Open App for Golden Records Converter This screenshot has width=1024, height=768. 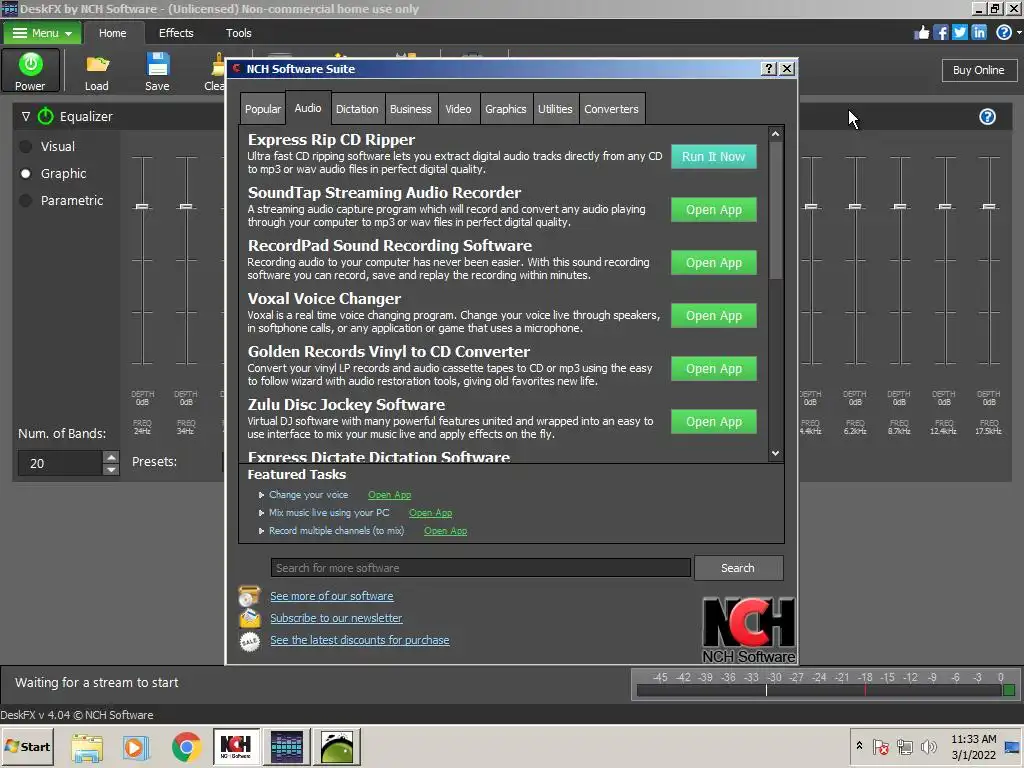pyautogui.click(x=714, y=369)
